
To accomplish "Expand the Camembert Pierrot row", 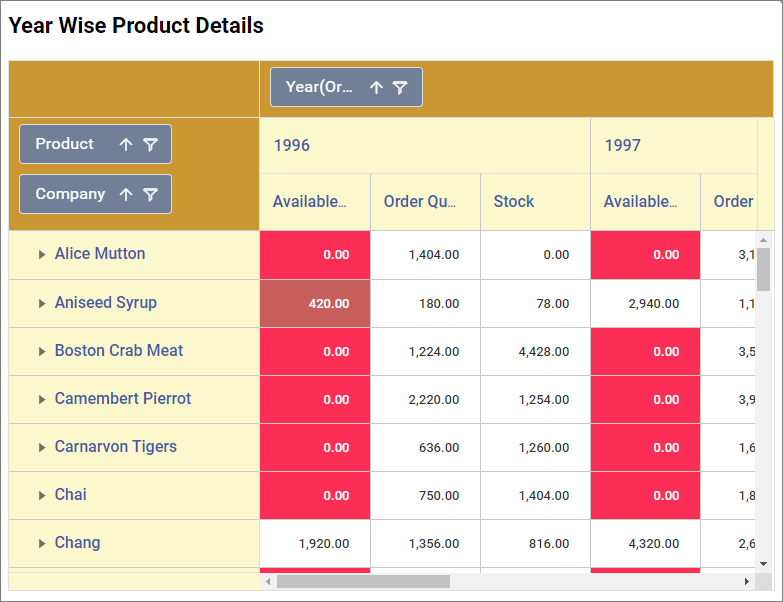I will pos(42,399).
